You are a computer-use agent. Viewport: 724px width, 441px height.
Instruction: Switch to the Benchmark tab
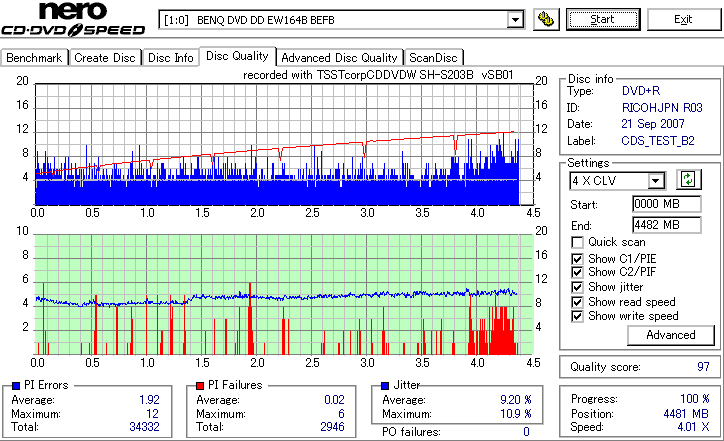pos(34,58)
